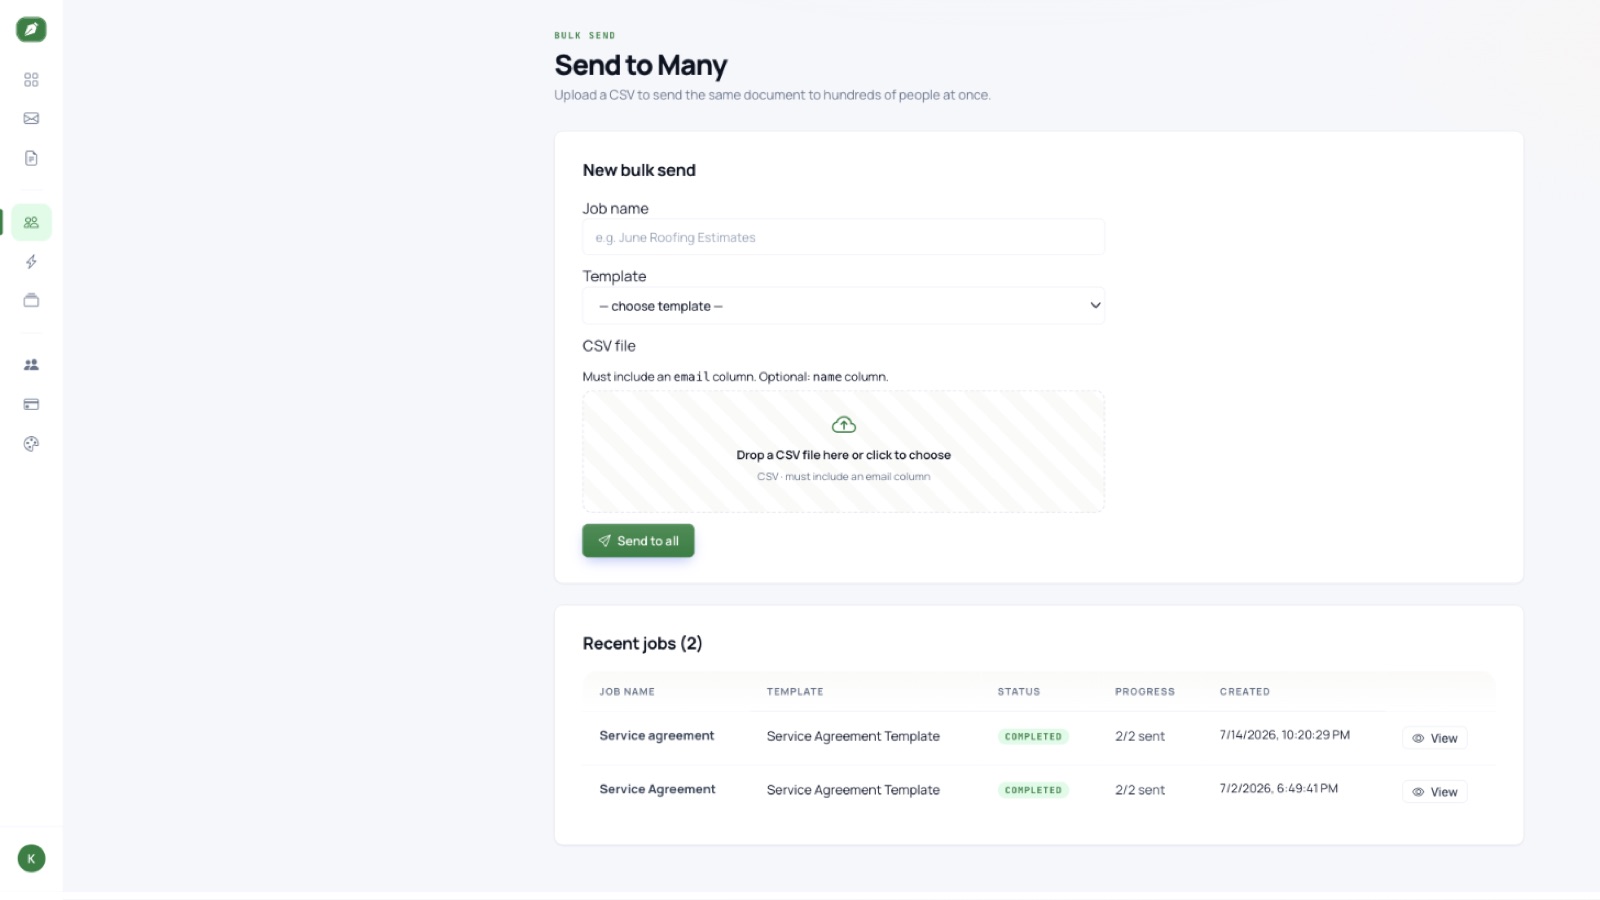Open the envelope inbox icon in sidebar

tap(31, 118)
